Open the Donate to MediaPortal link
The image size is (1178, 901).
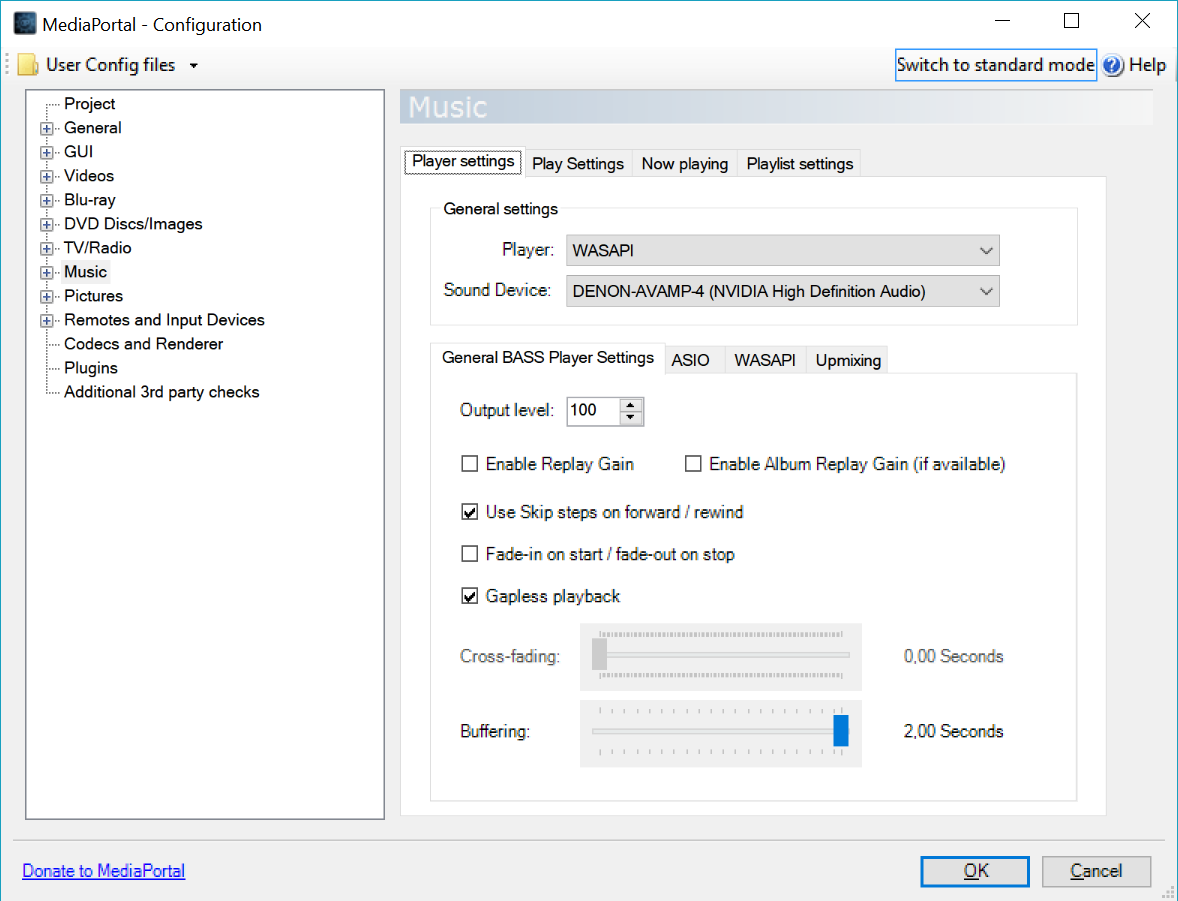[x=103, y=870]
